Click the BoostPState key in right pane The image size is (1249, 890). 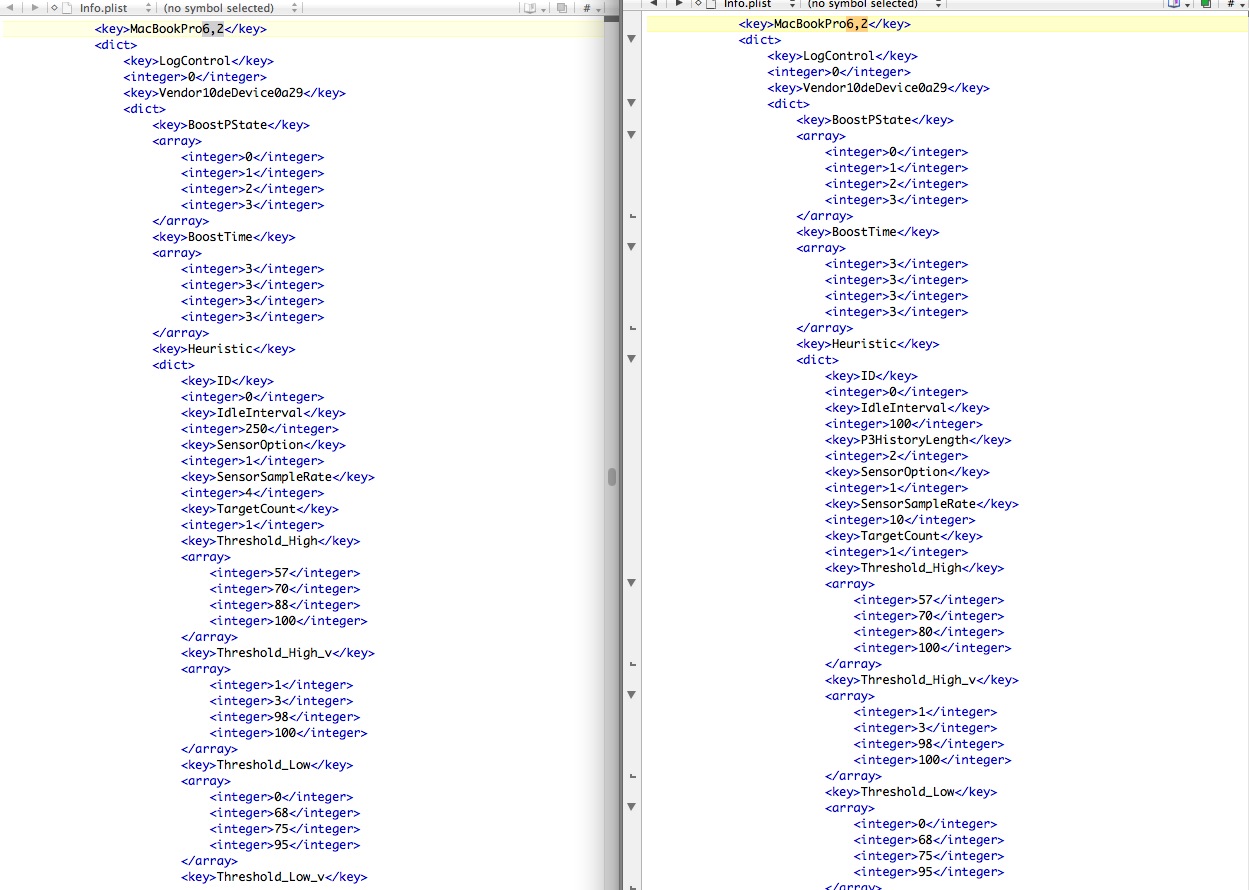(x=875, y=120)
